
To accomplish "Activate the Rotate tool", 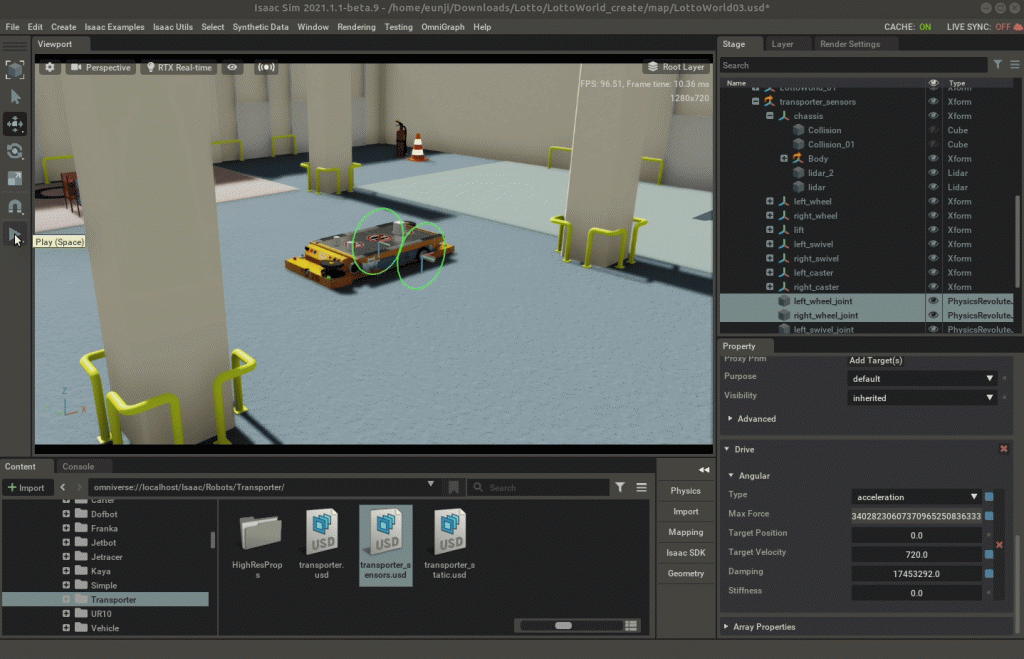I will pos(15,151).
